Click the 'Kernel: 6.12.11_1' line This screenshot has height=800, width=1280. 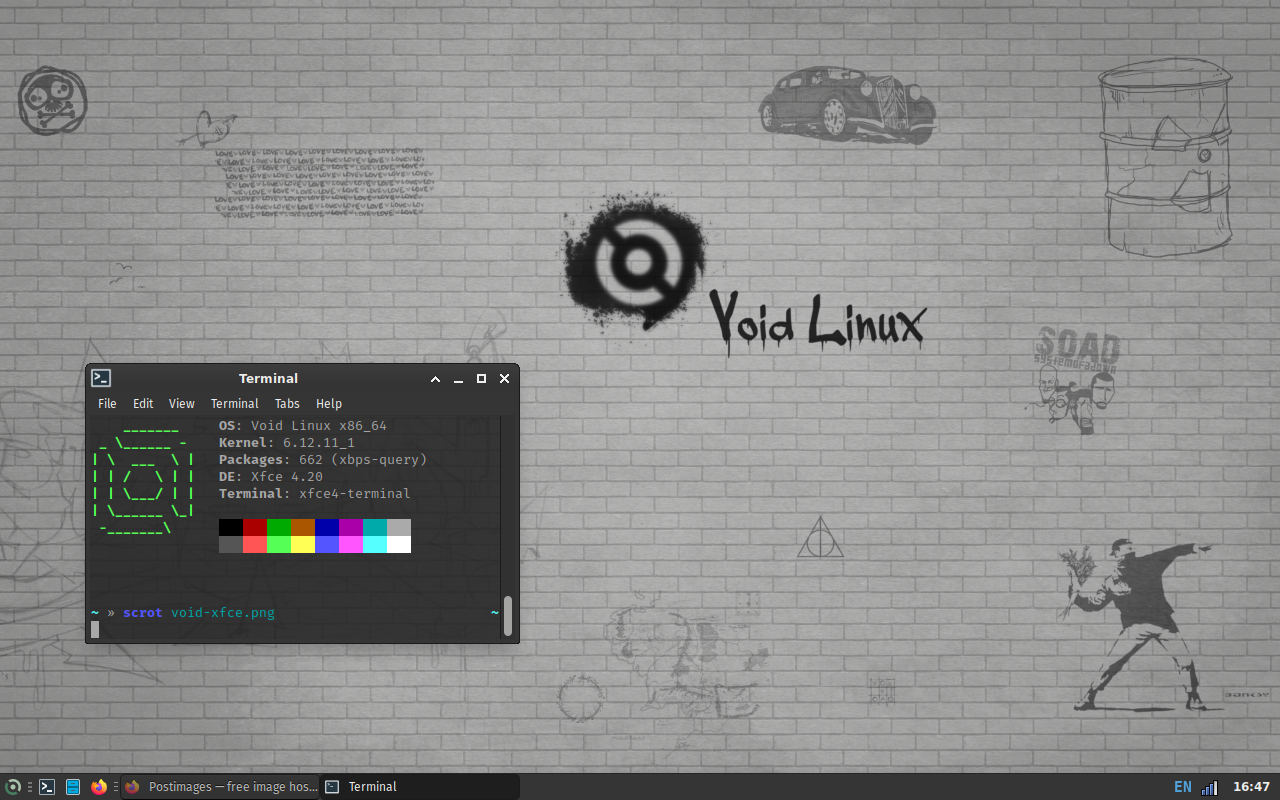(287, 443)
